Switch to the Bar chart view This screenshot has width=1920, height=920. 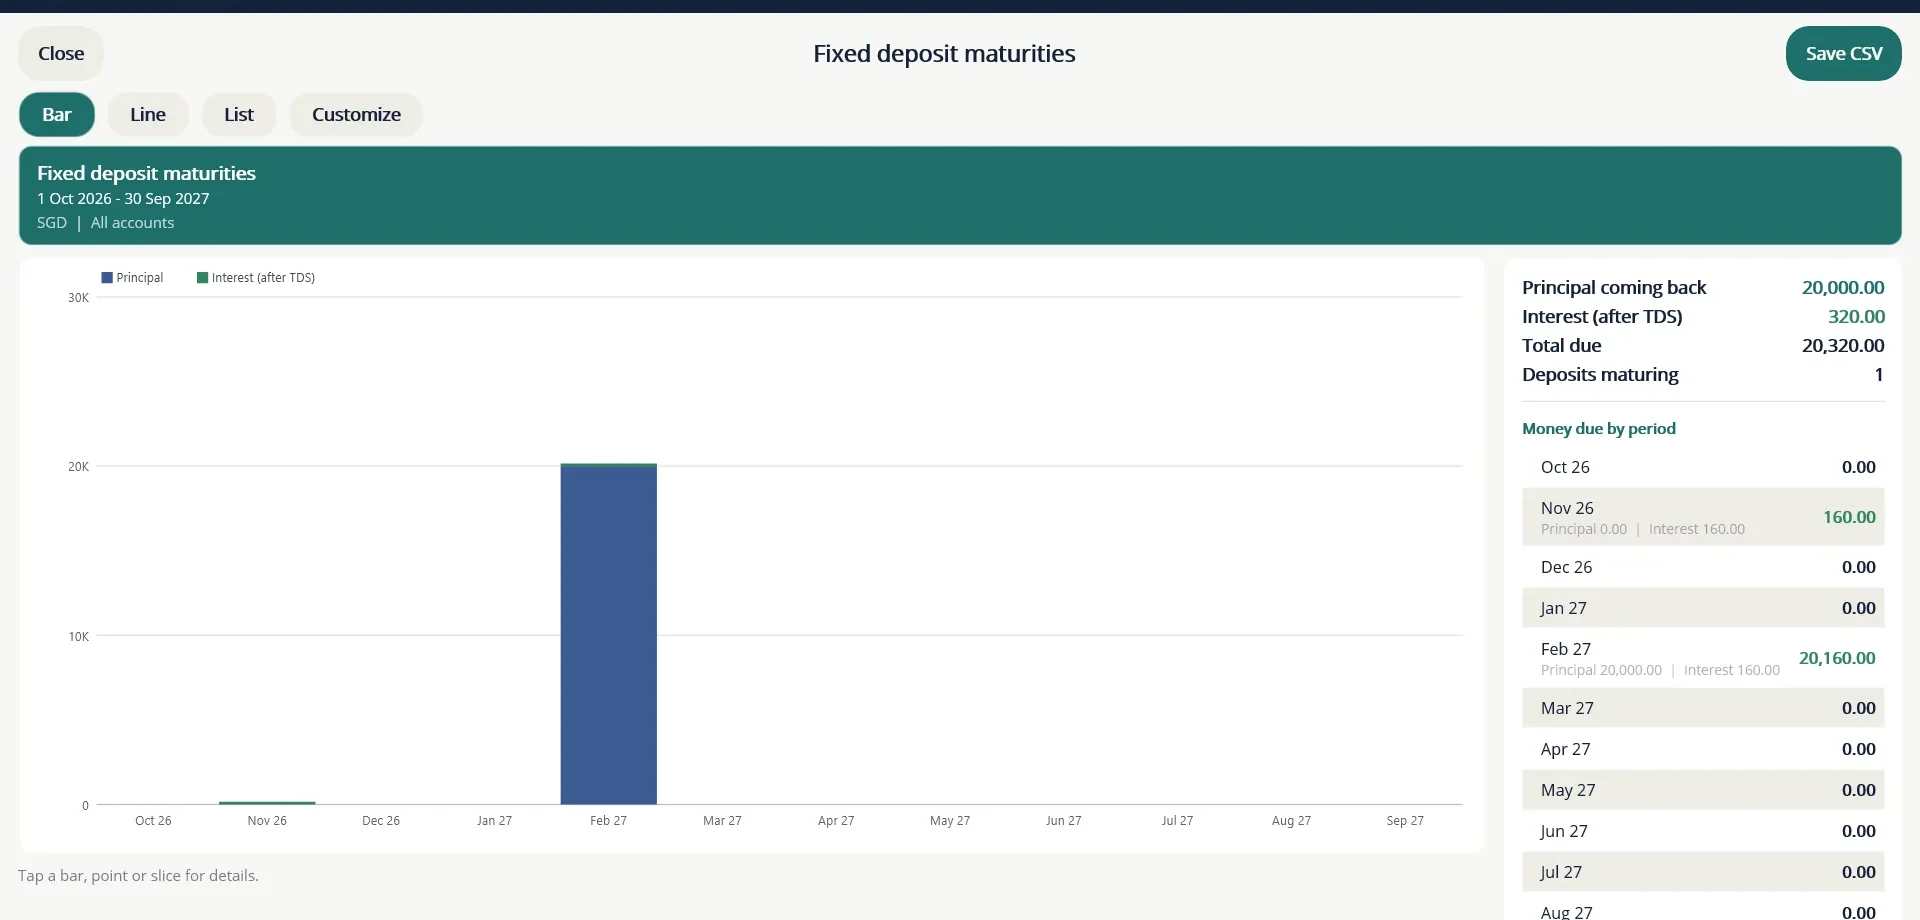pyautogui.click(x=57, y=115)
